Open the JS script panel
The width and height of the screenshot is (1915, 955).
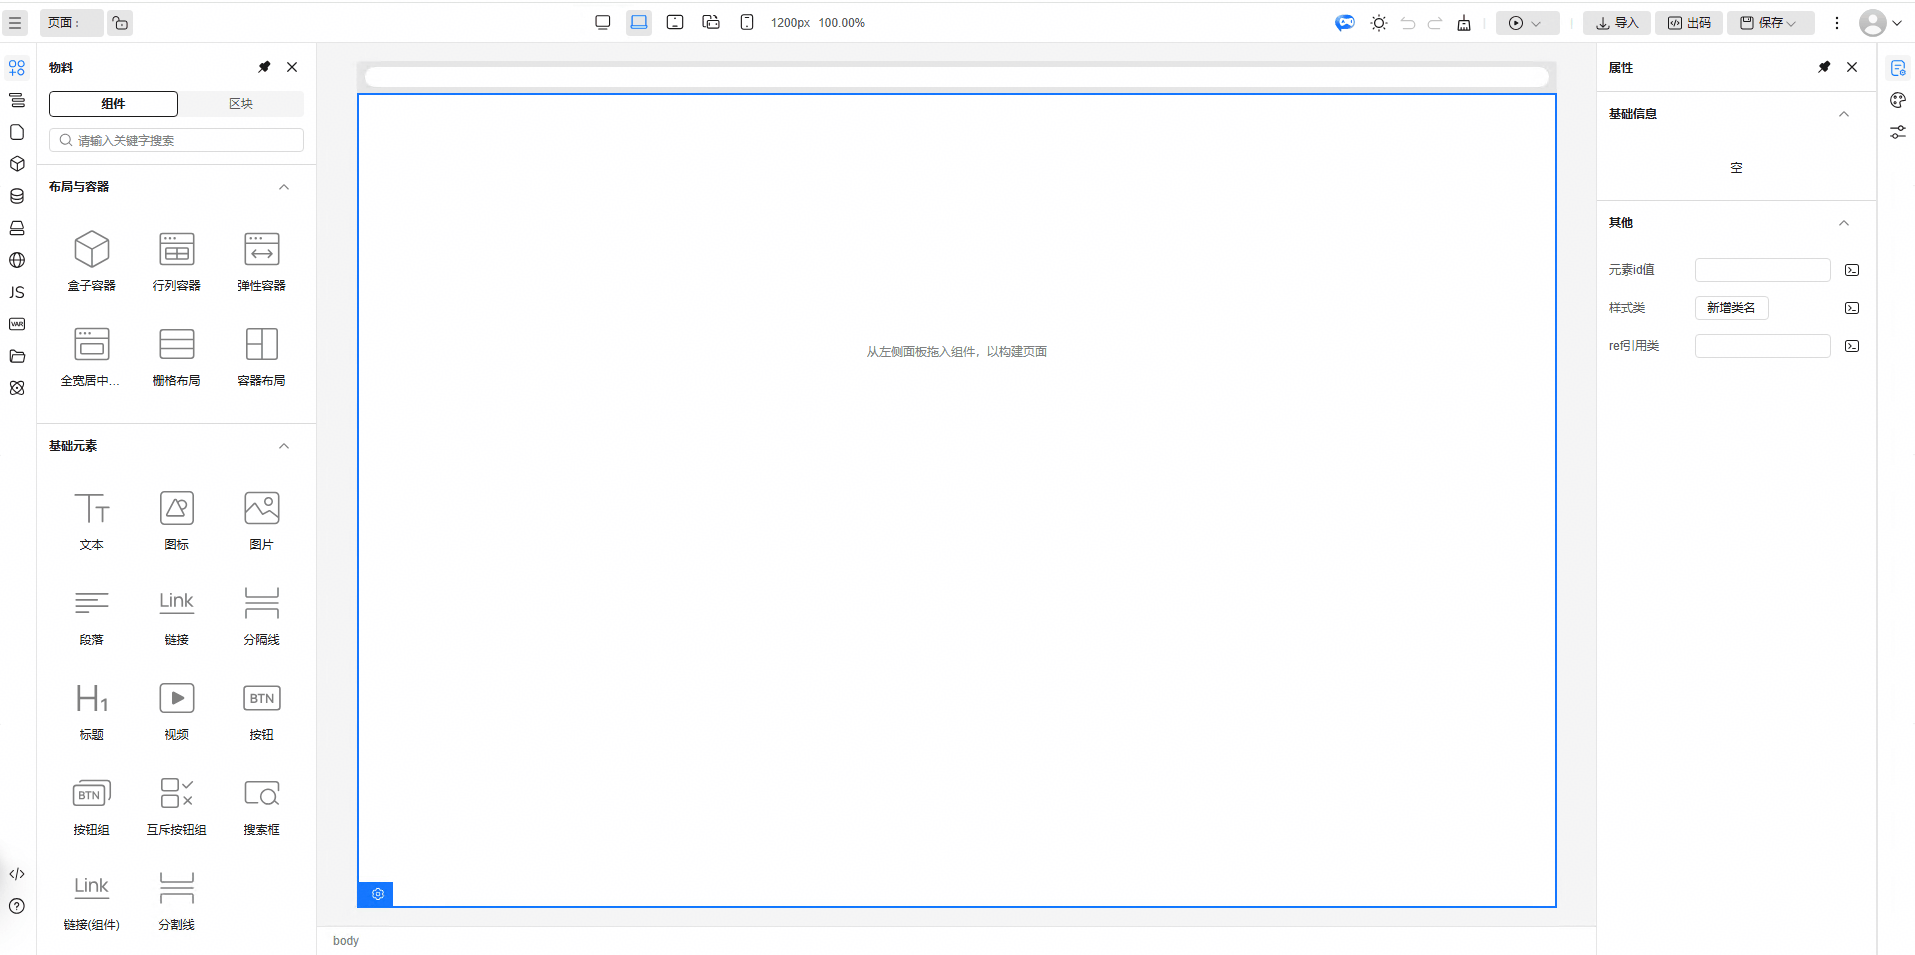click(x=17, y=292)
